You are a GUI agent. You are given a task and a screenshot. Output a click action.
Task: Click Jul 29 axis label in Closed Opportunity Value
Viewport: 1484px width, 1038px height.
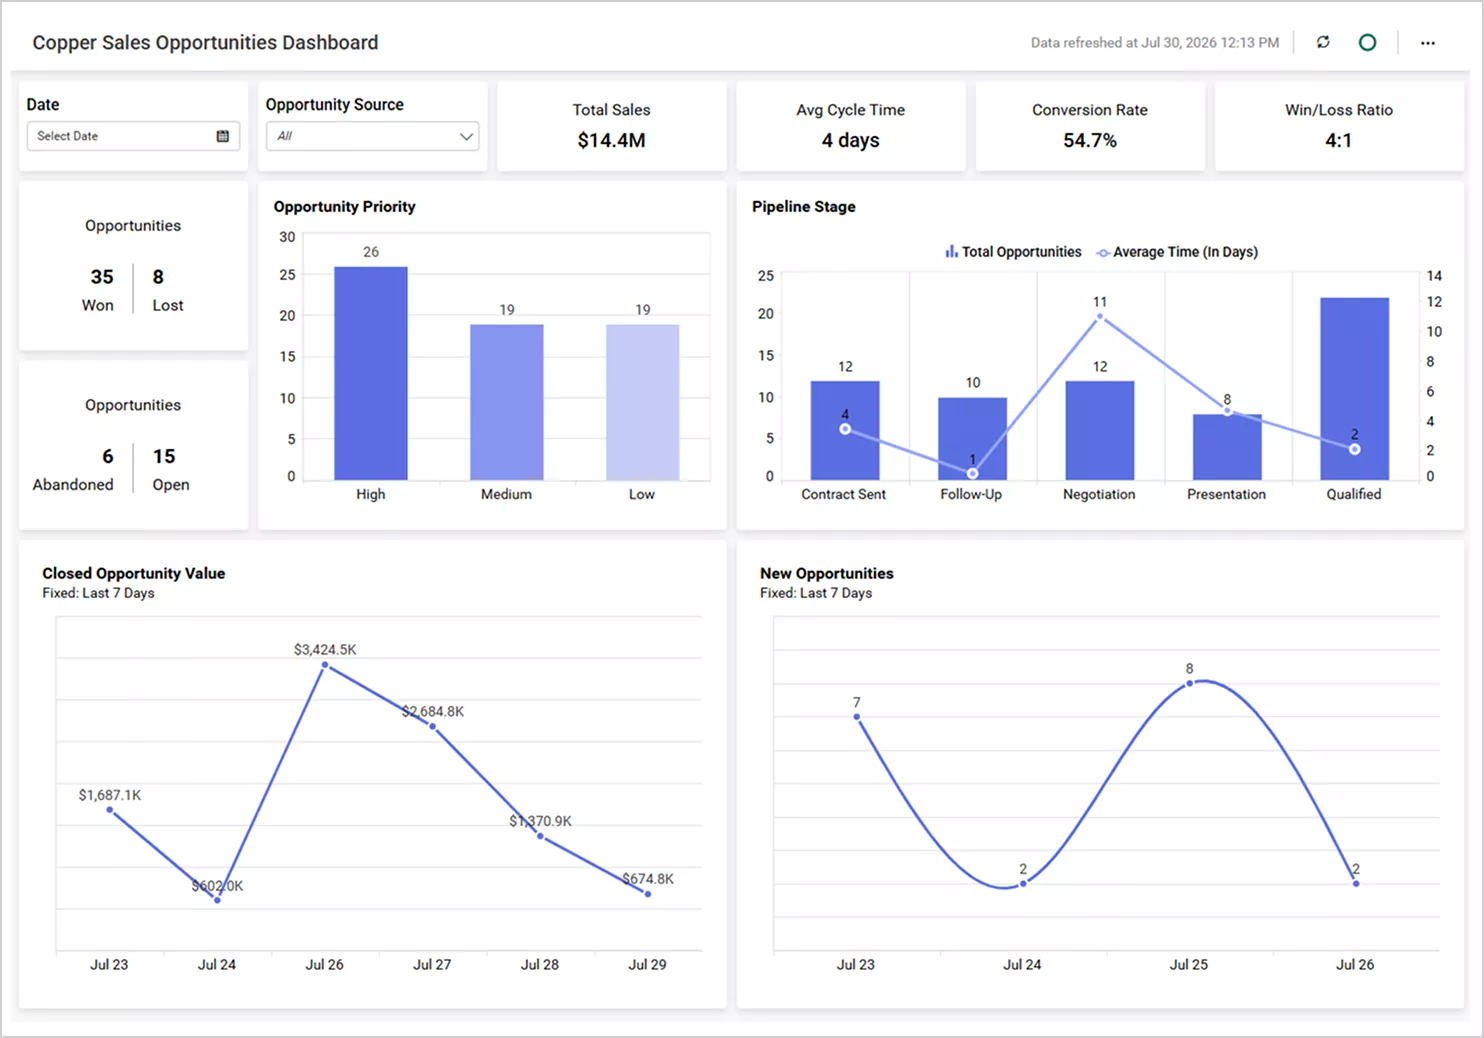click(647, 965)
